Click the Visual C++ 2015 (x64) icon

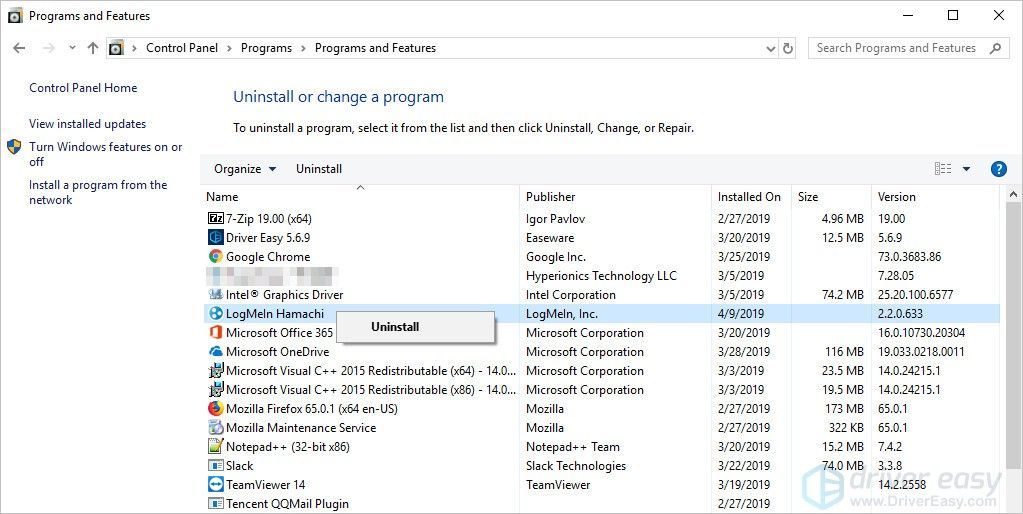click(215, 370)
